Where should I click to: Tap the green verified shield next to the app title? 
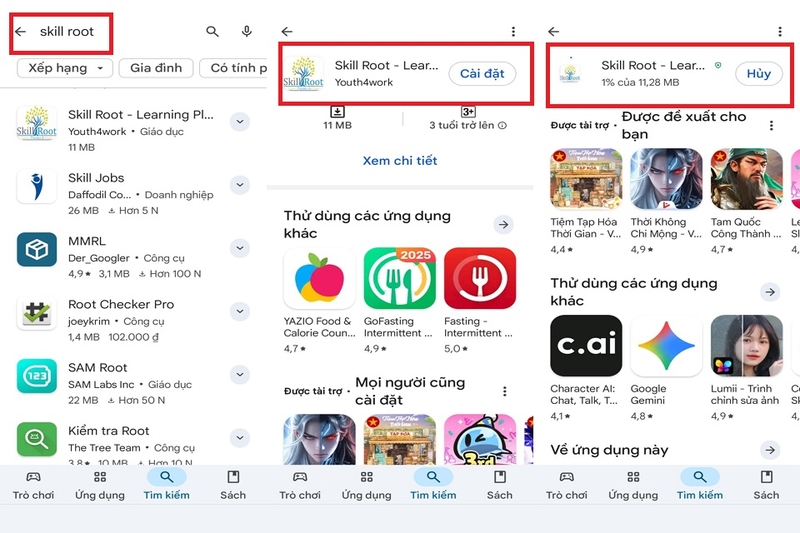(x=718, y=65)
